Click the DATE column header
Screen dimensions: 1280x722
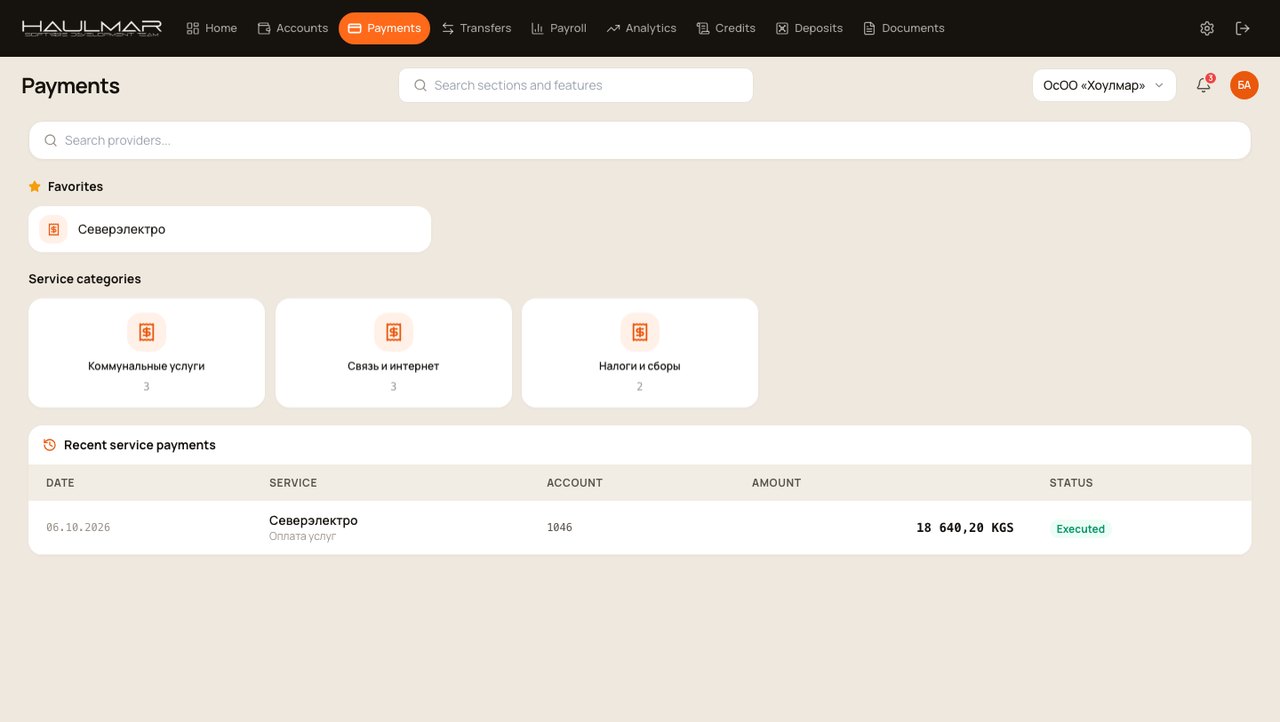(x=60, y=483)
